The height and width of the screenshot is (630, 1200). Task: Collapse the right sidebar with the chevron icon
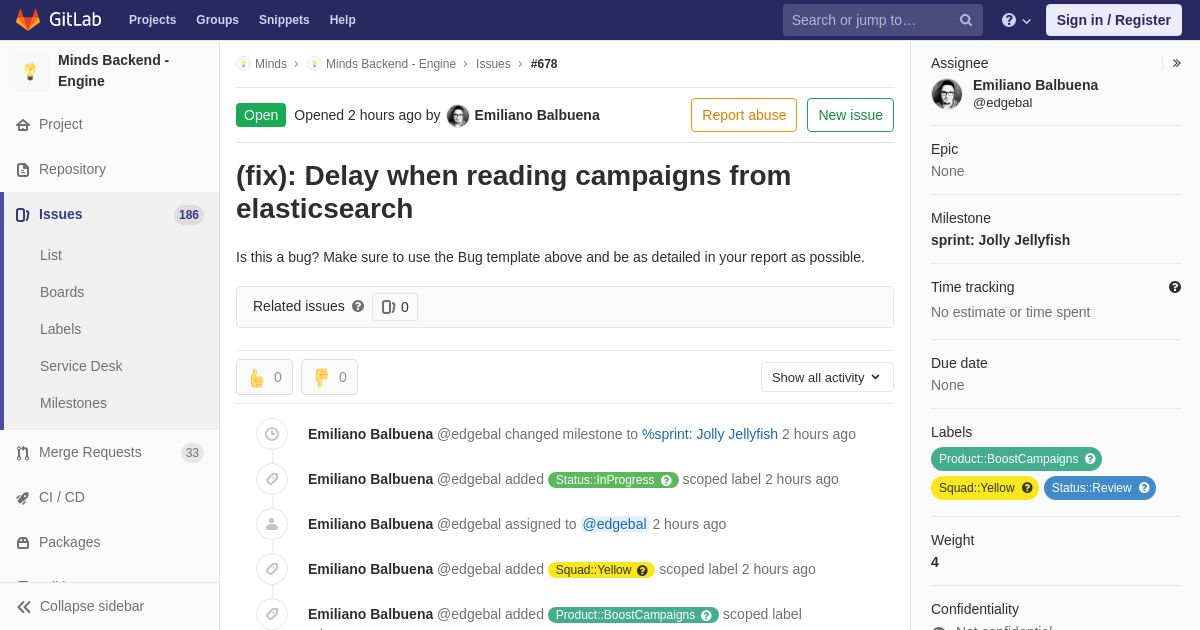click(1176, 63)
